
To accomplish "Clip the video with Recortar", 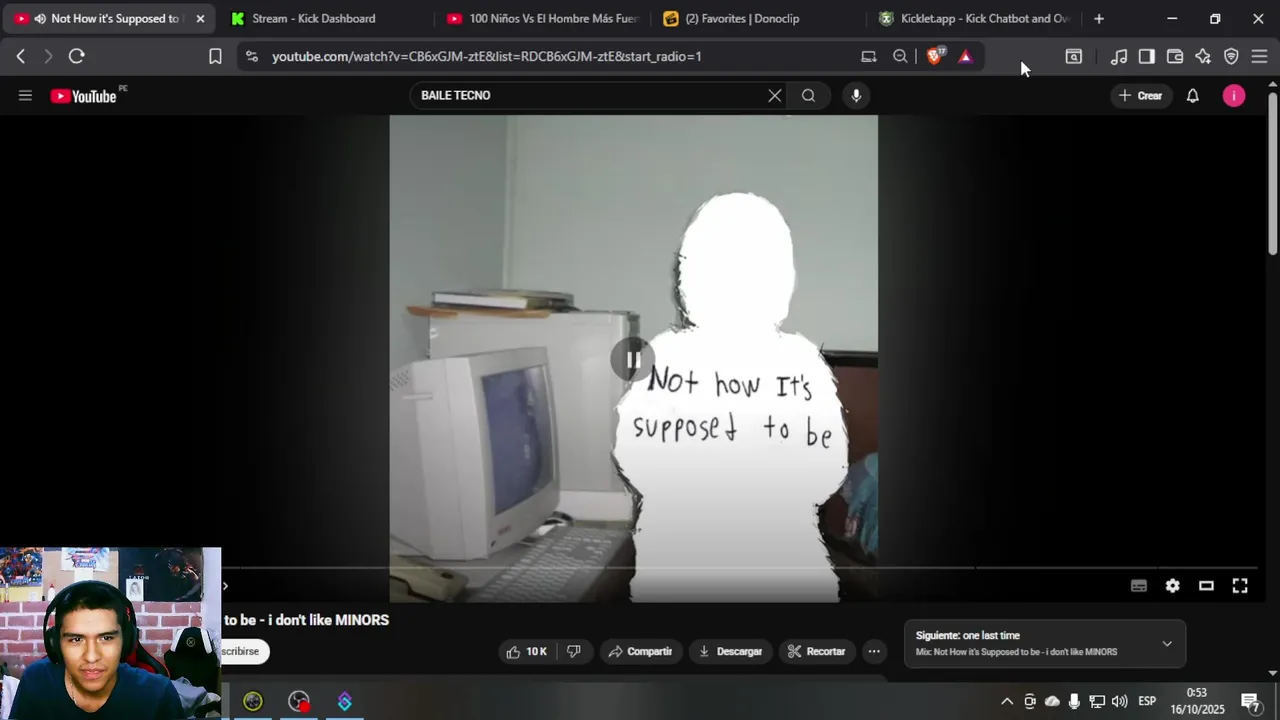I will 817,652.
